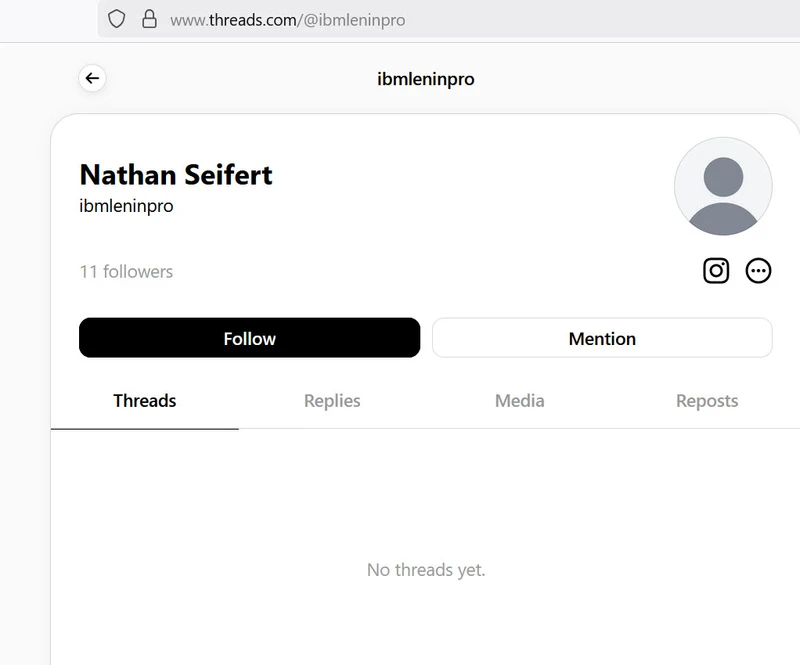The image size is (800, 665).
Task: Click the ibmleninpro handle below the name
Action: click(x=126, y=206)
